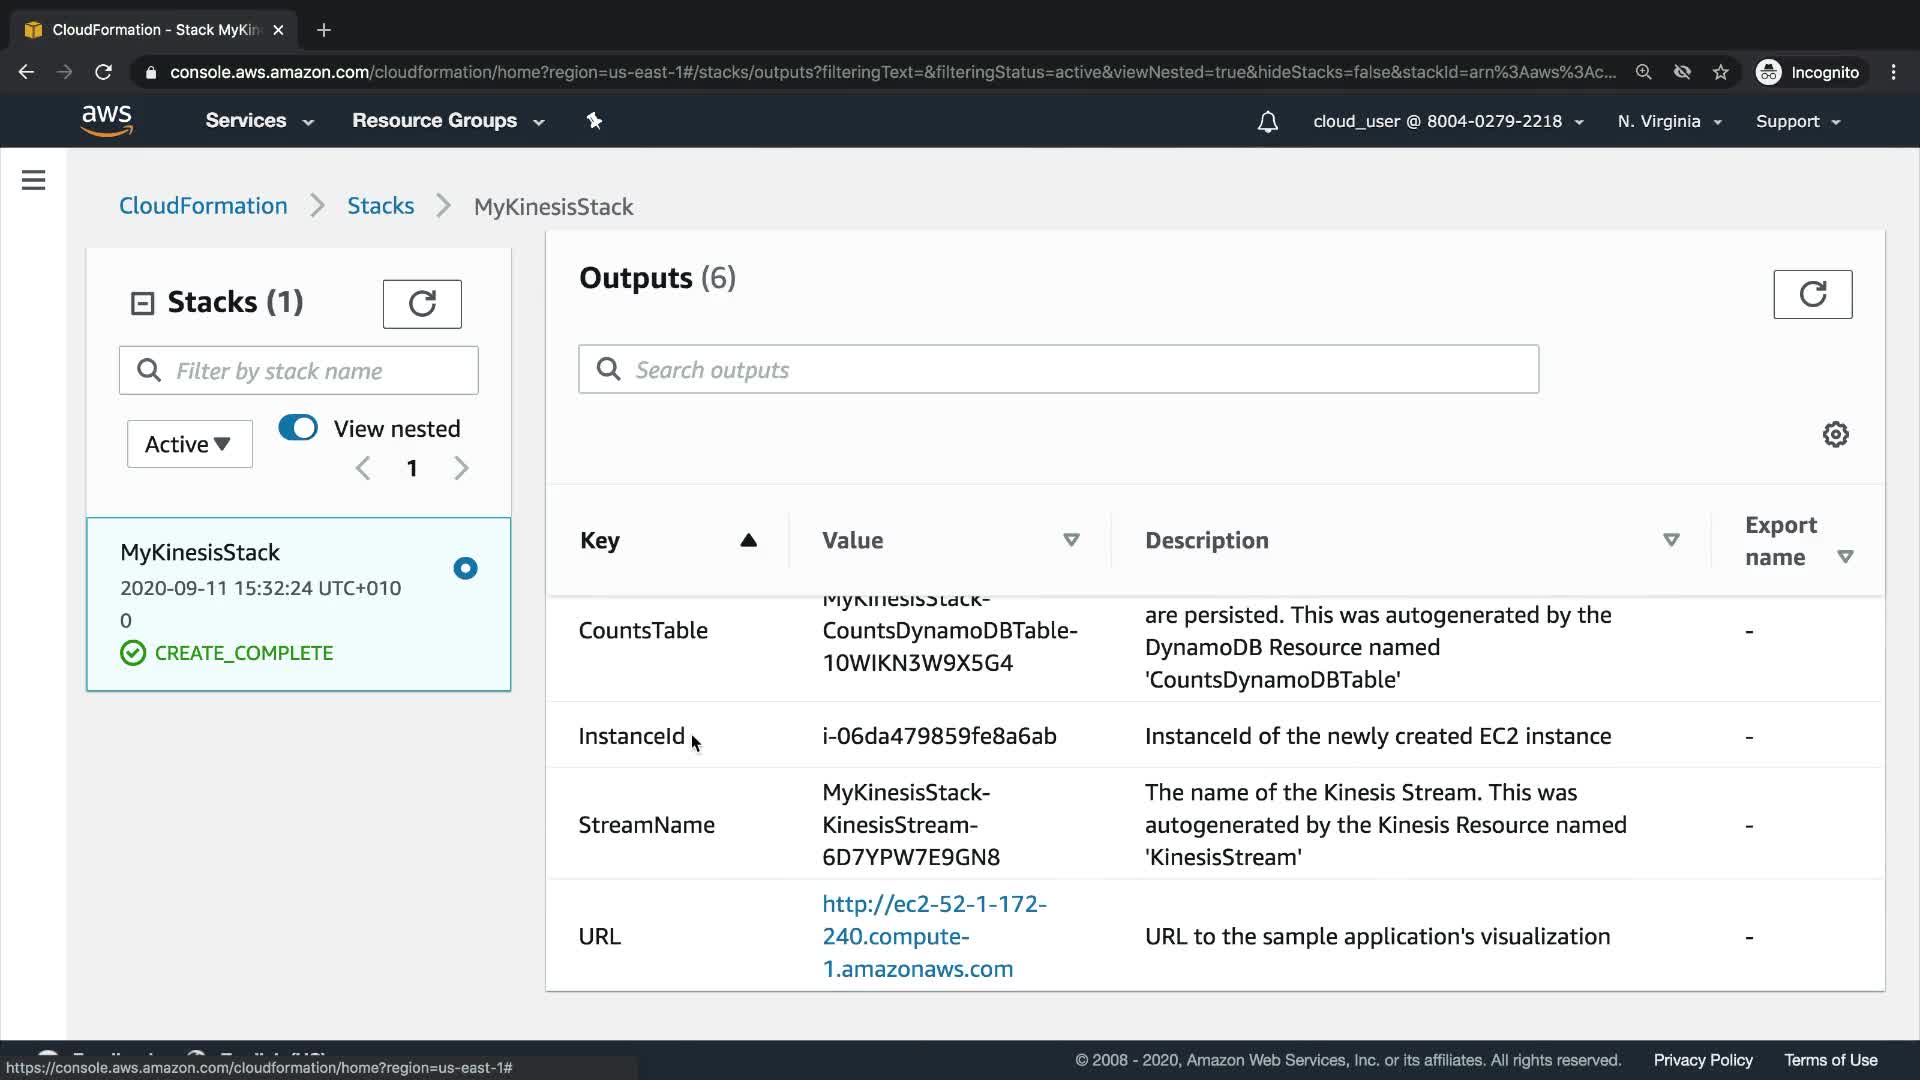Open Outputs table settings gear
This screenshot has height=1080, width=1920.
(1835, 435)
